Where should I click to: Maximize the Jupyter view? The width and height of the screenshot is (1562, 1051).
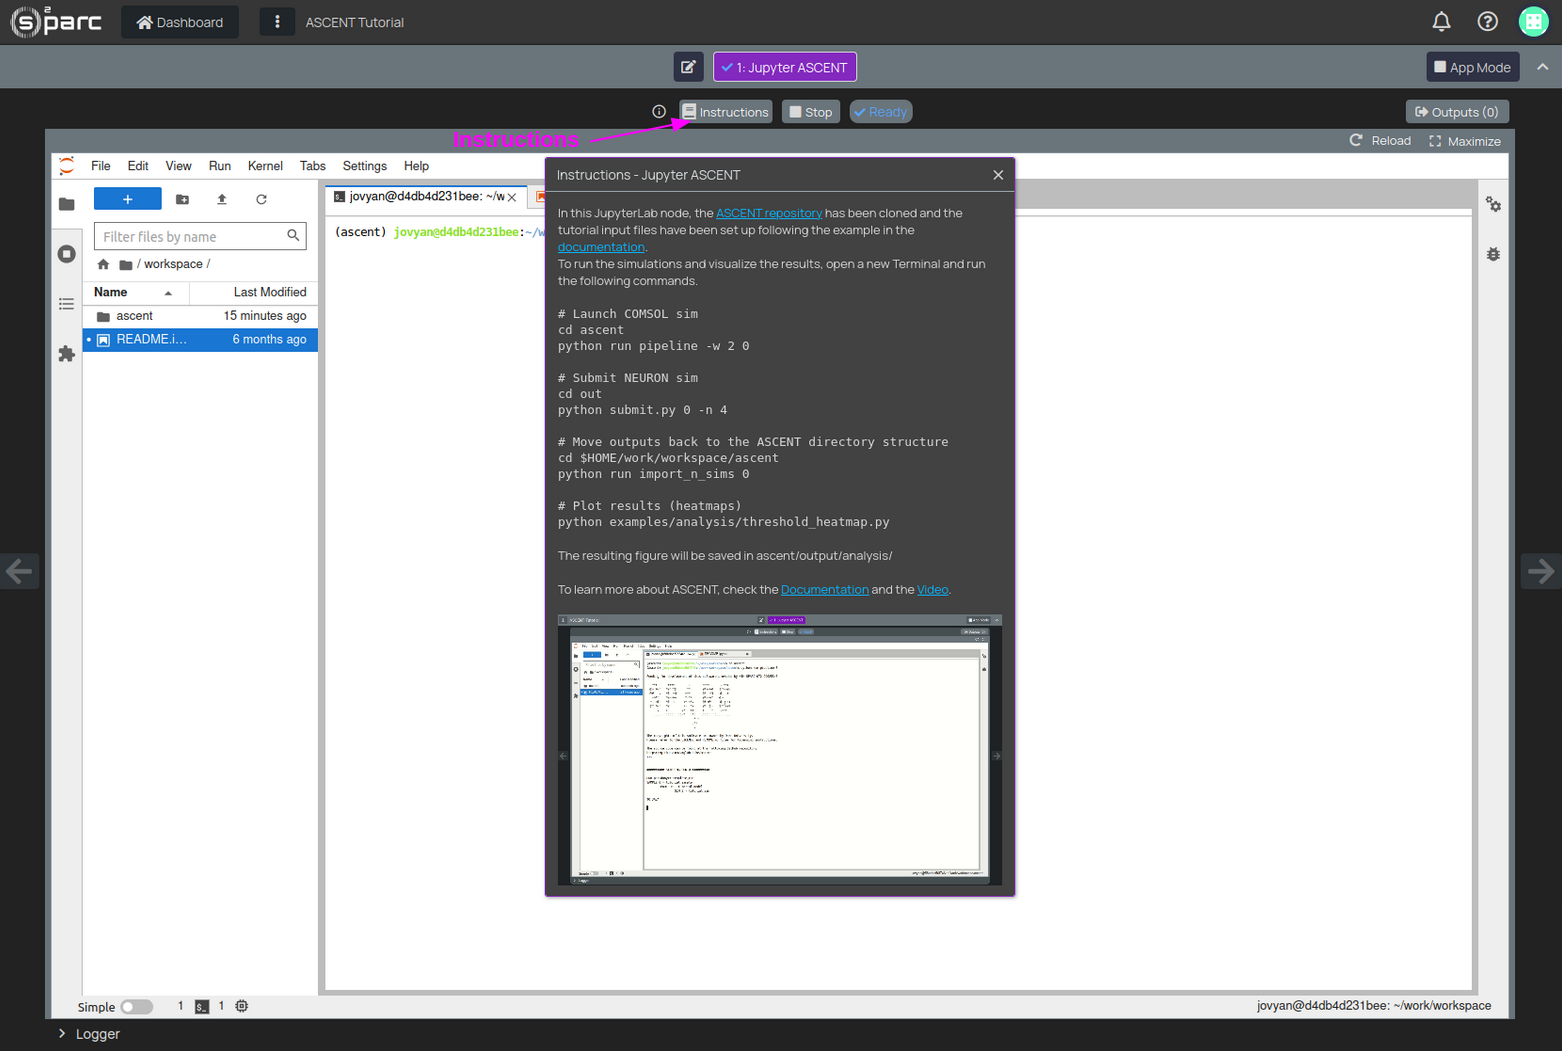(x=1465, y=141)
